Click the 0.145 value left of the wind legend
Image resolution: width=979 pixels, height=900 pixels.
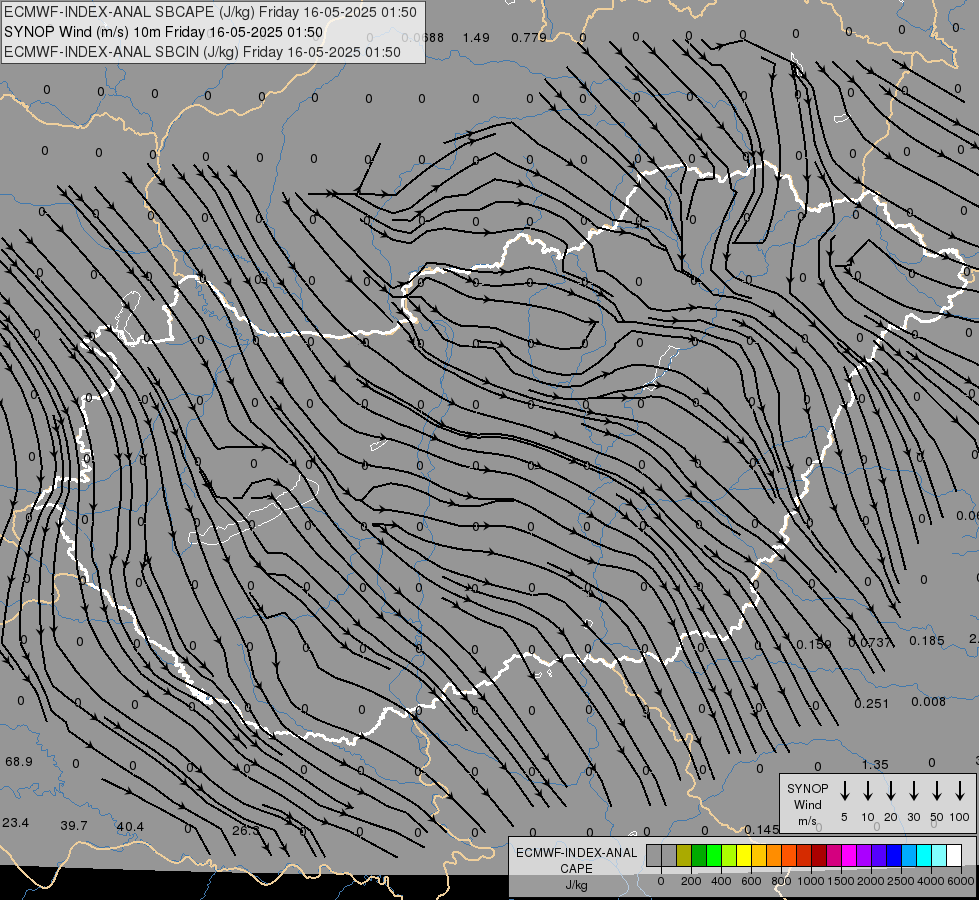click(762, 829)
